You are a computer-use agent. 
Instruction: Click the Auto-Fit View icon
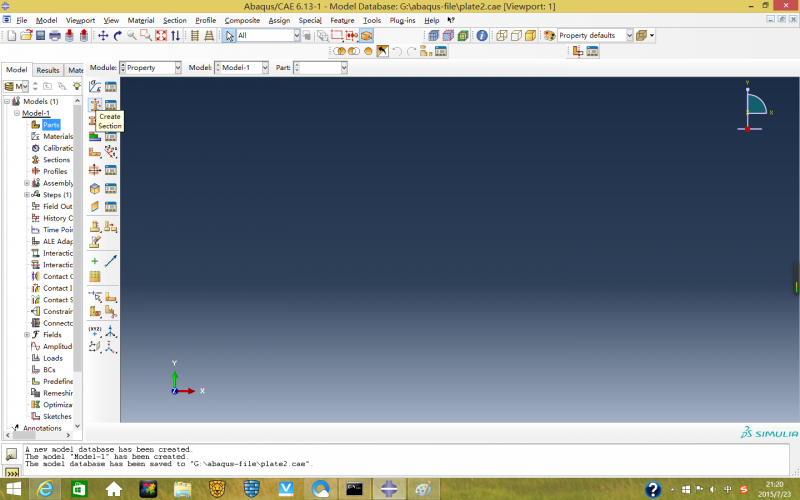(x=161, y=35)
